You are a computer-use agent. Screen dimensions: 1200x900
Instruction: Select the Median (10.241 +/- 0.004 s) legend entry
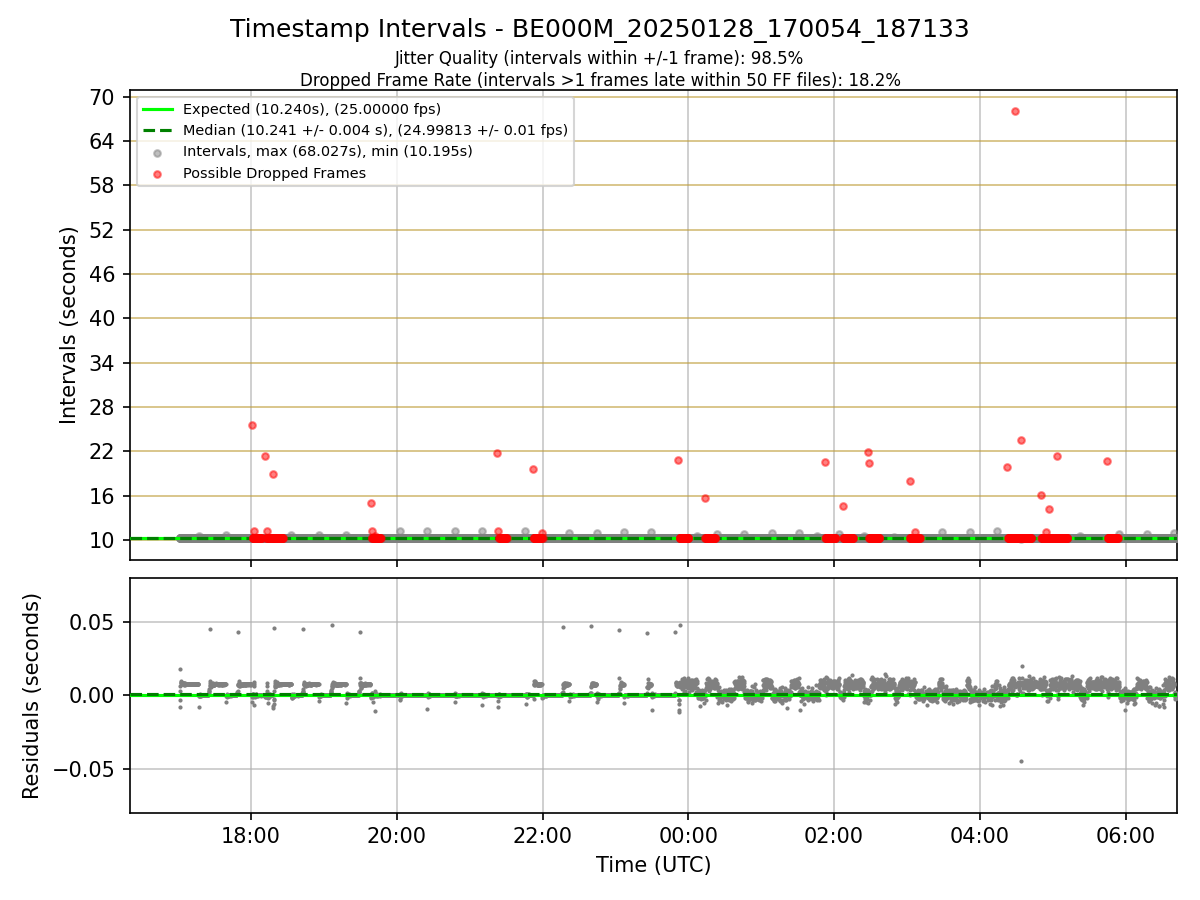pos(375,130)
